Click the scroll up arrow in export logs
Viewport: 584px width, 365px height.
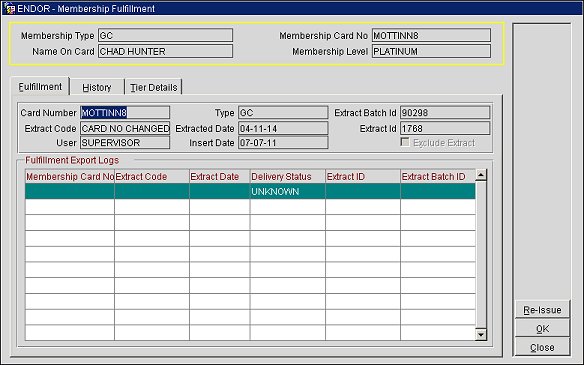point(481,175)
